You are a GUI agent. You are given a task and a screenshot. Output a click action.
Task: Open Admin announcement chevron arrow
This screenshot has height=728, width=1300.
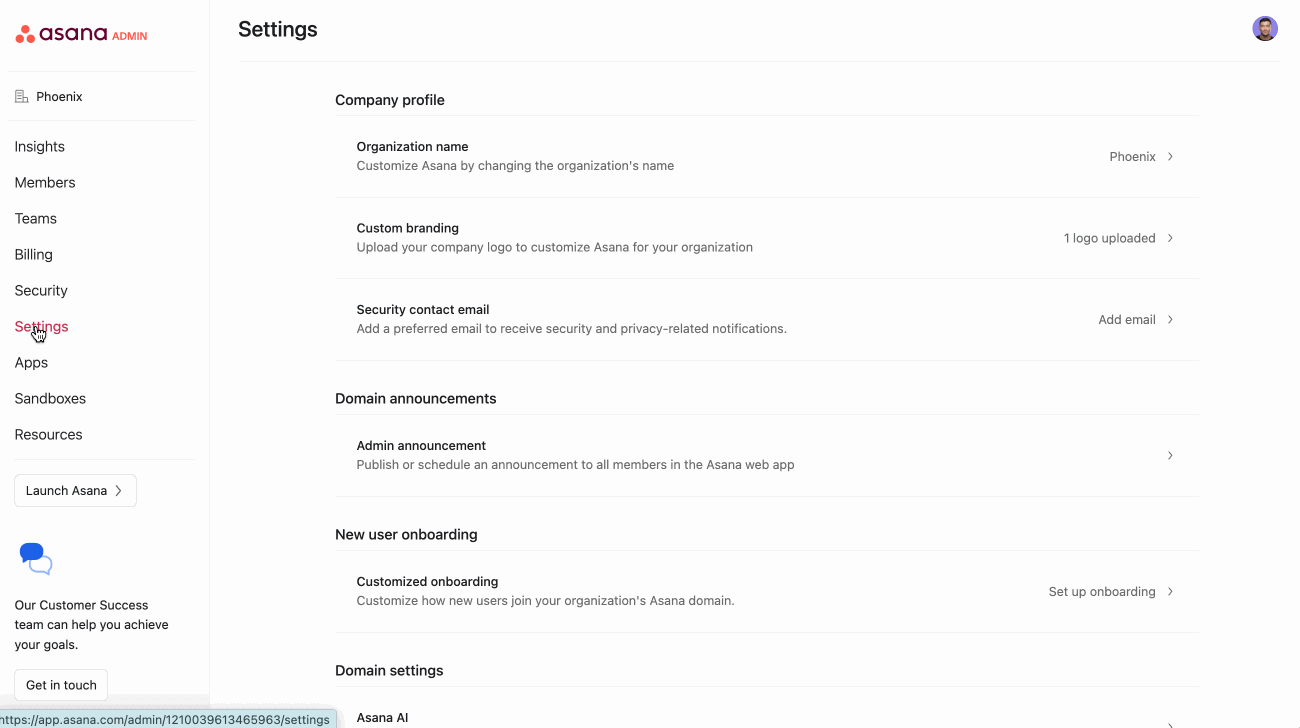[1170, 456]
